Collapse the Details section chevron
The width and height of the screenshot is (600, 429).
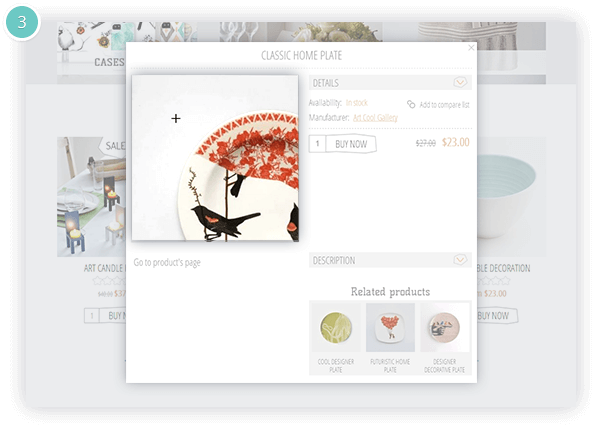coord(460,82)
